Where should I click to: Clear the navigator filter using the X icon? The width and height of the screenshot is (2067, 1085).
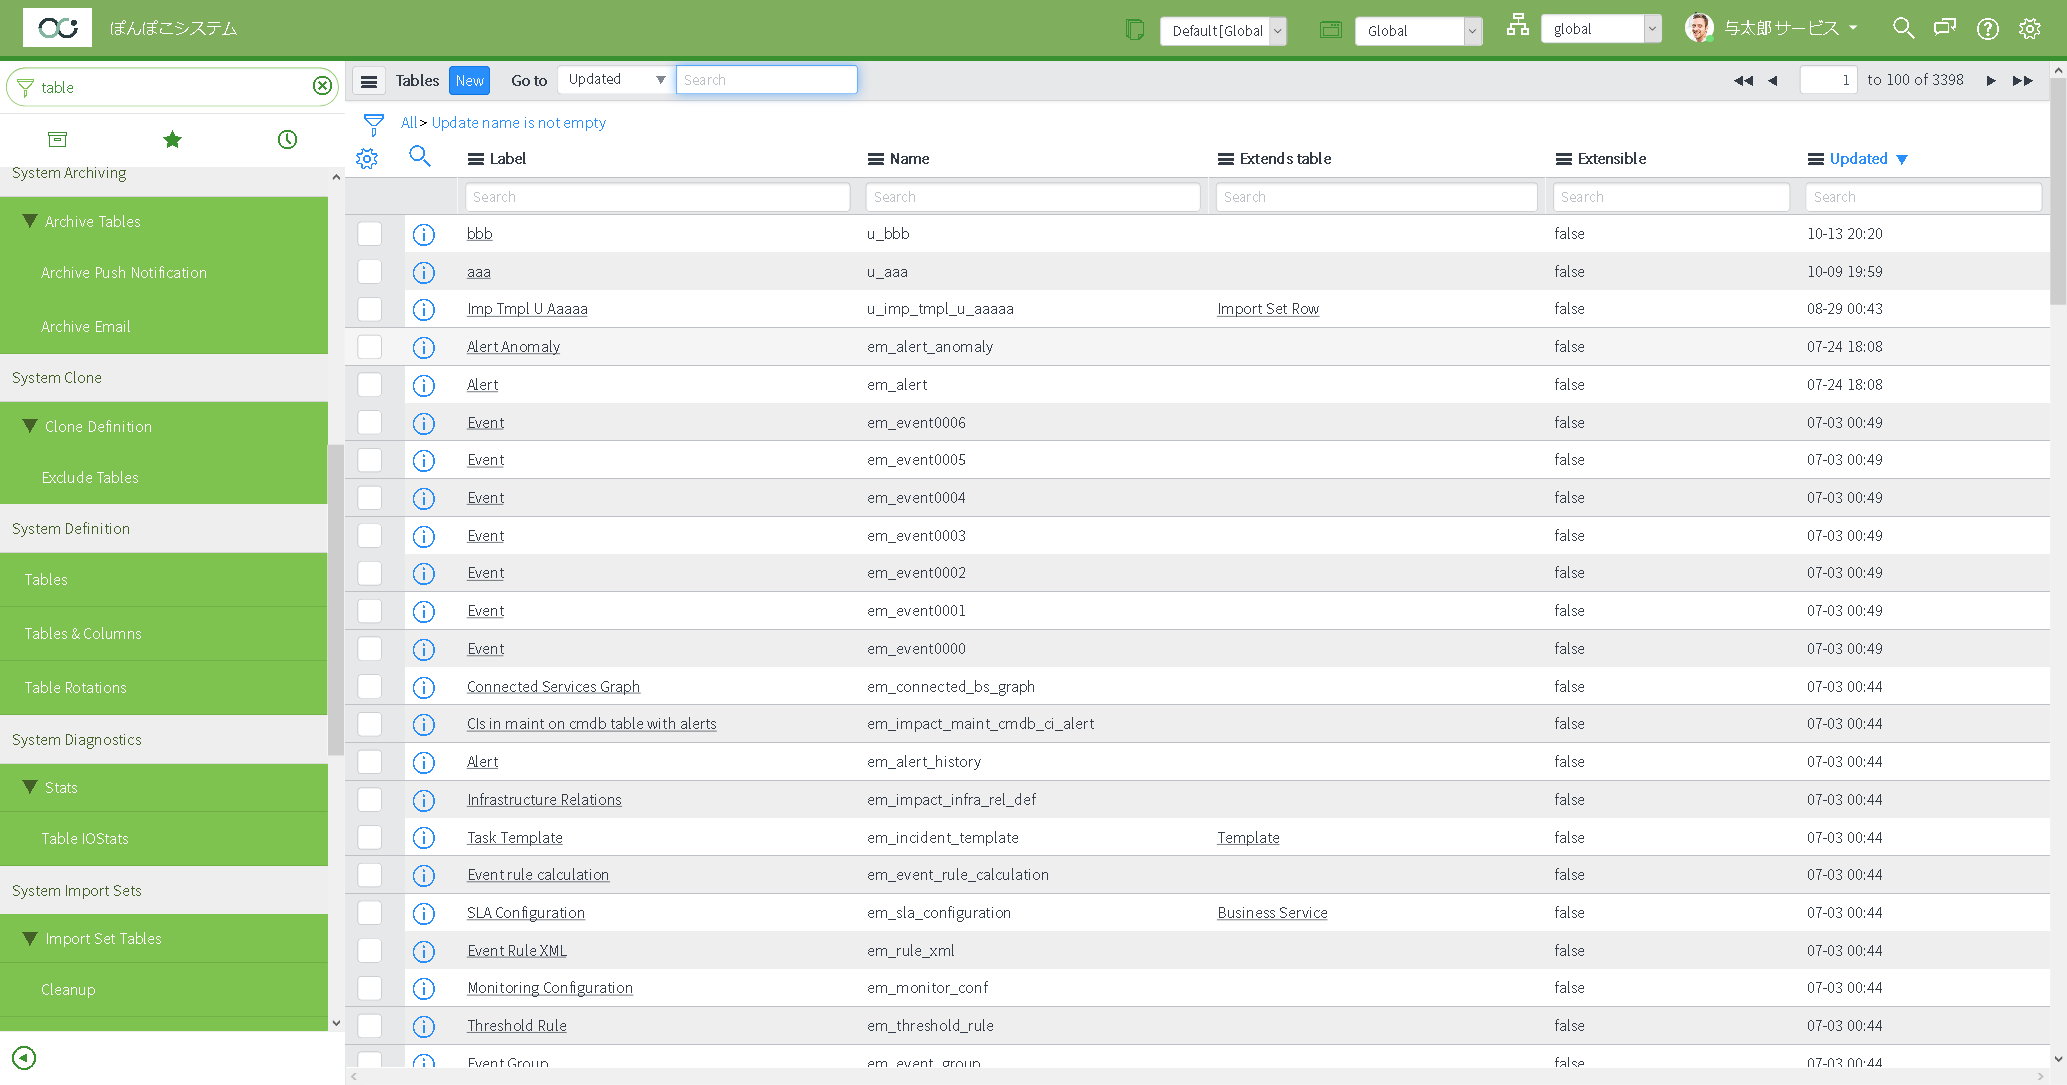pyautogui.click(x=322, y=86)
